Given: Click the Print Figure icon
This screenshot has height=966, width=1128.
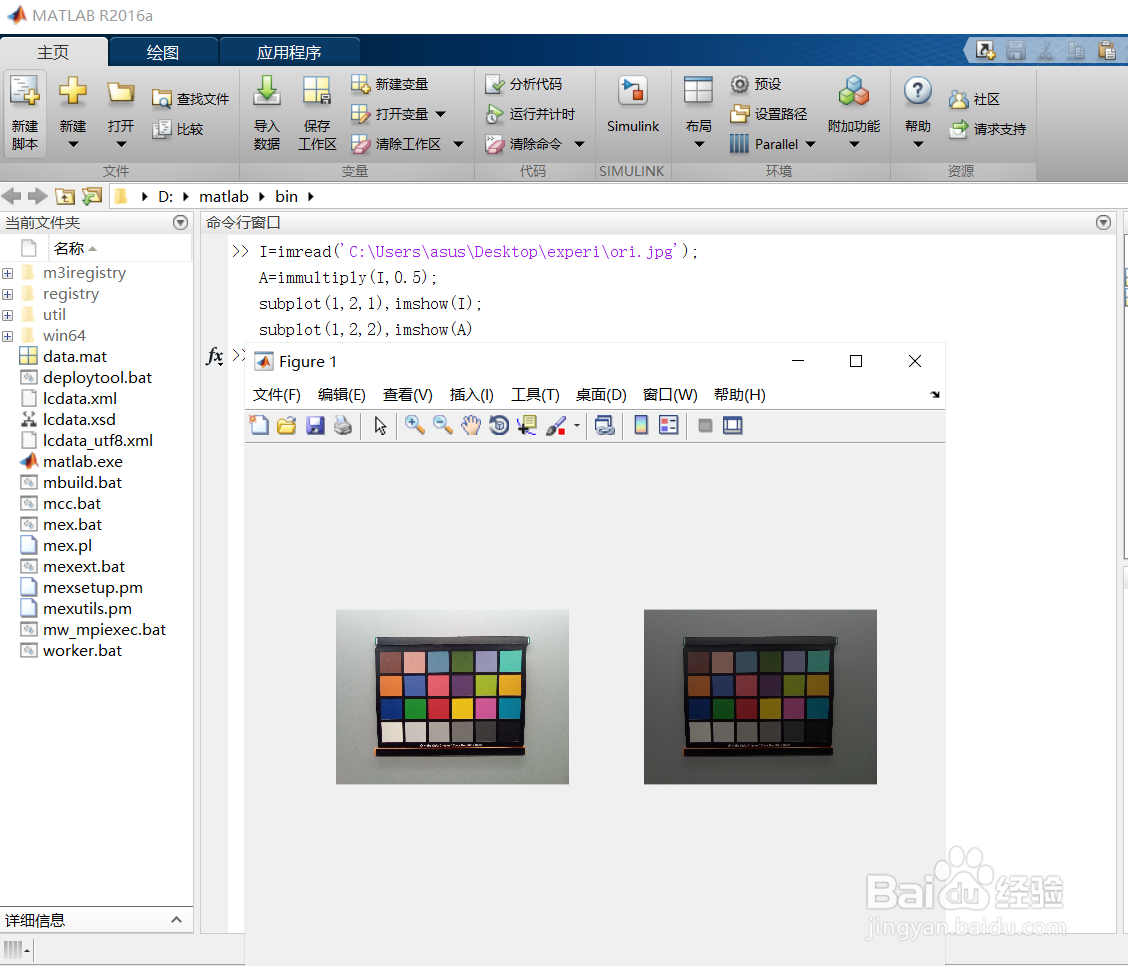Looking at the screenshot, I should pyautogui.click(x=343, y=426).
